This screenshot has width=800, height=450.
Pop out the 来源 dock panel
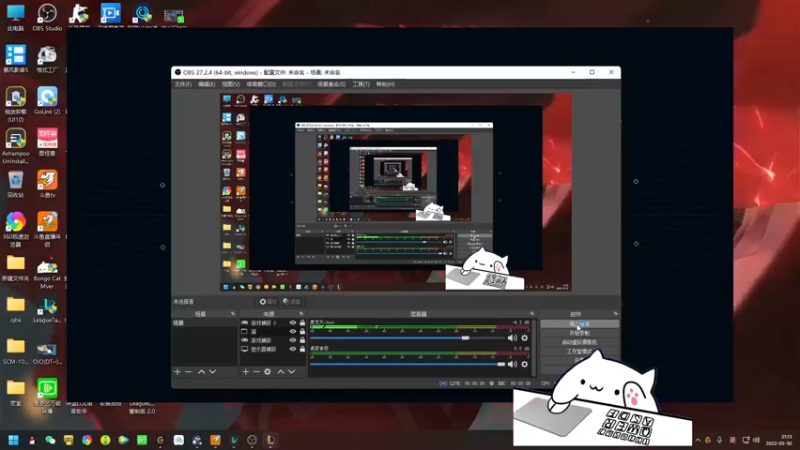click(301, 314)
